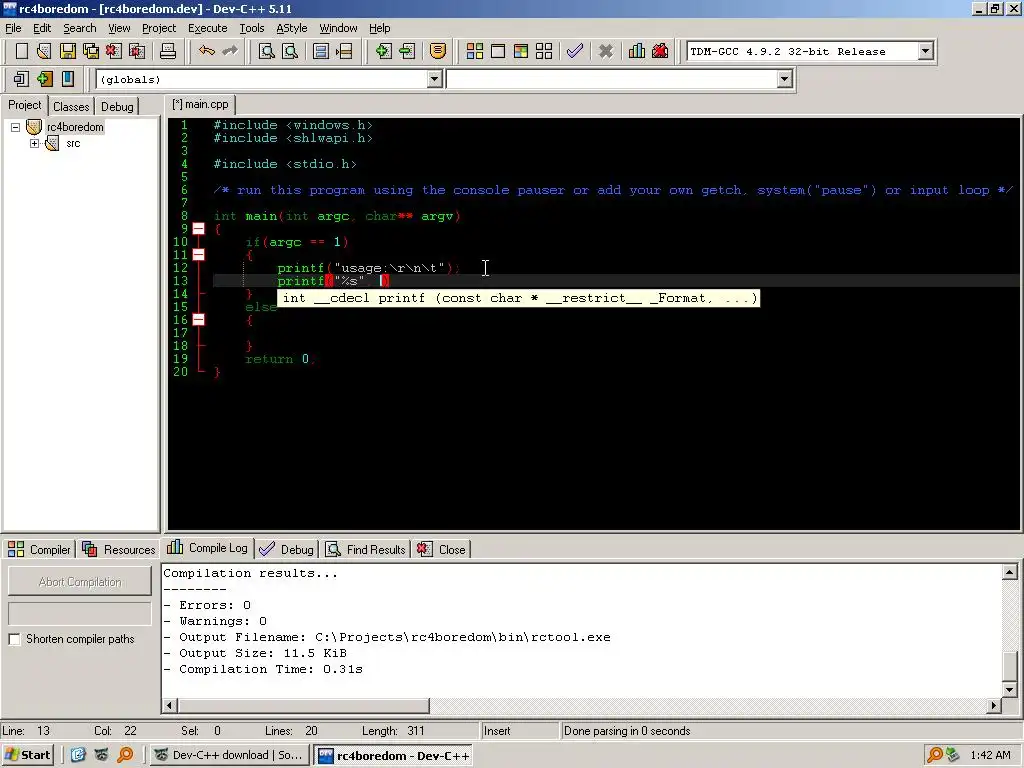Click the New file toolbar icon
Screen dimensions: 1024x768
[21, 51]
